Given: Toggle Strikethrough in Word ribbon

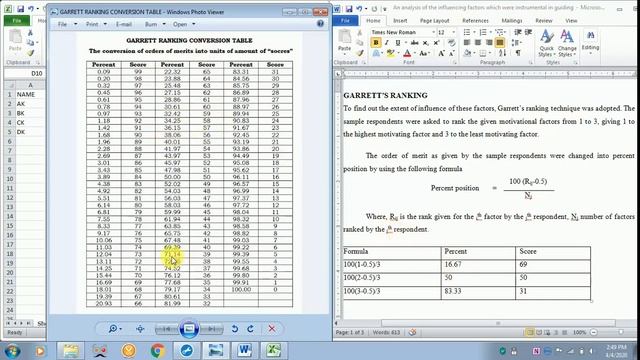Looking at the screenshot, I should point(414,42).
